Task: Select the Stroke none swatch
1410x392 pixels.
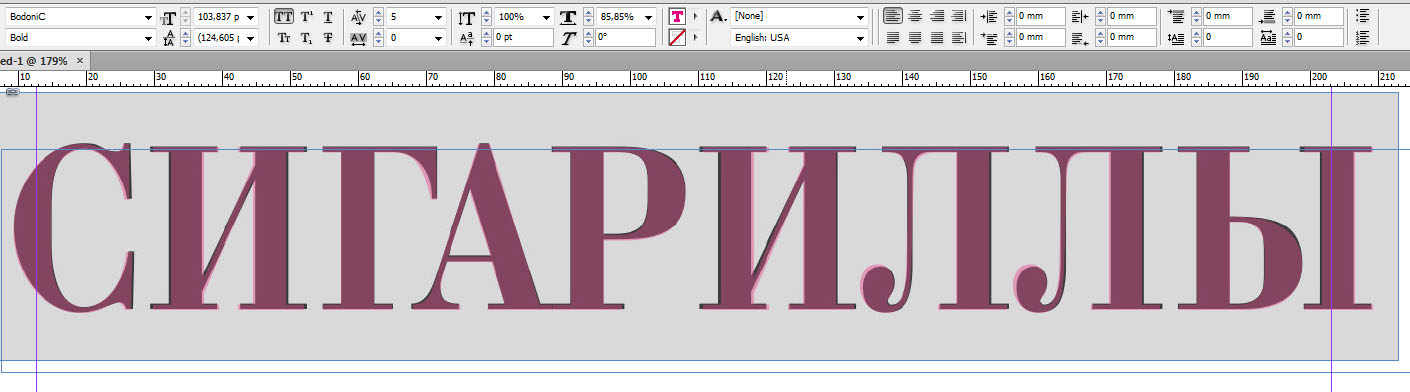Action: click(x=678, y=38)
